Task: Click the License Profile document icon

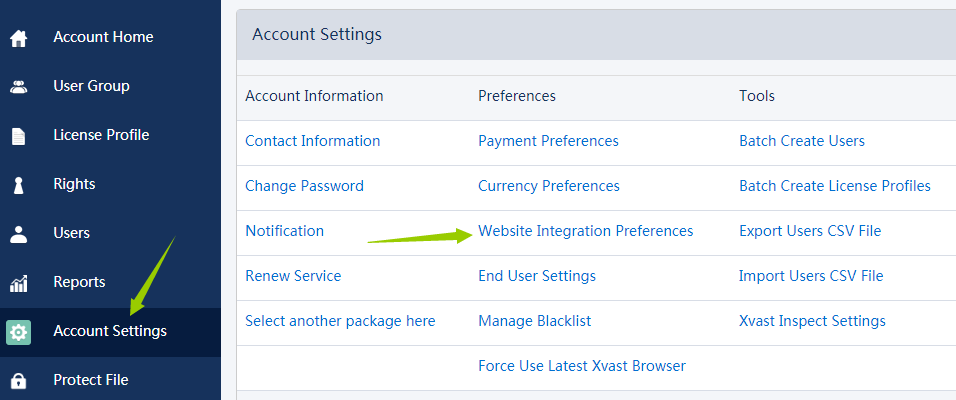Action: [18, 136]
